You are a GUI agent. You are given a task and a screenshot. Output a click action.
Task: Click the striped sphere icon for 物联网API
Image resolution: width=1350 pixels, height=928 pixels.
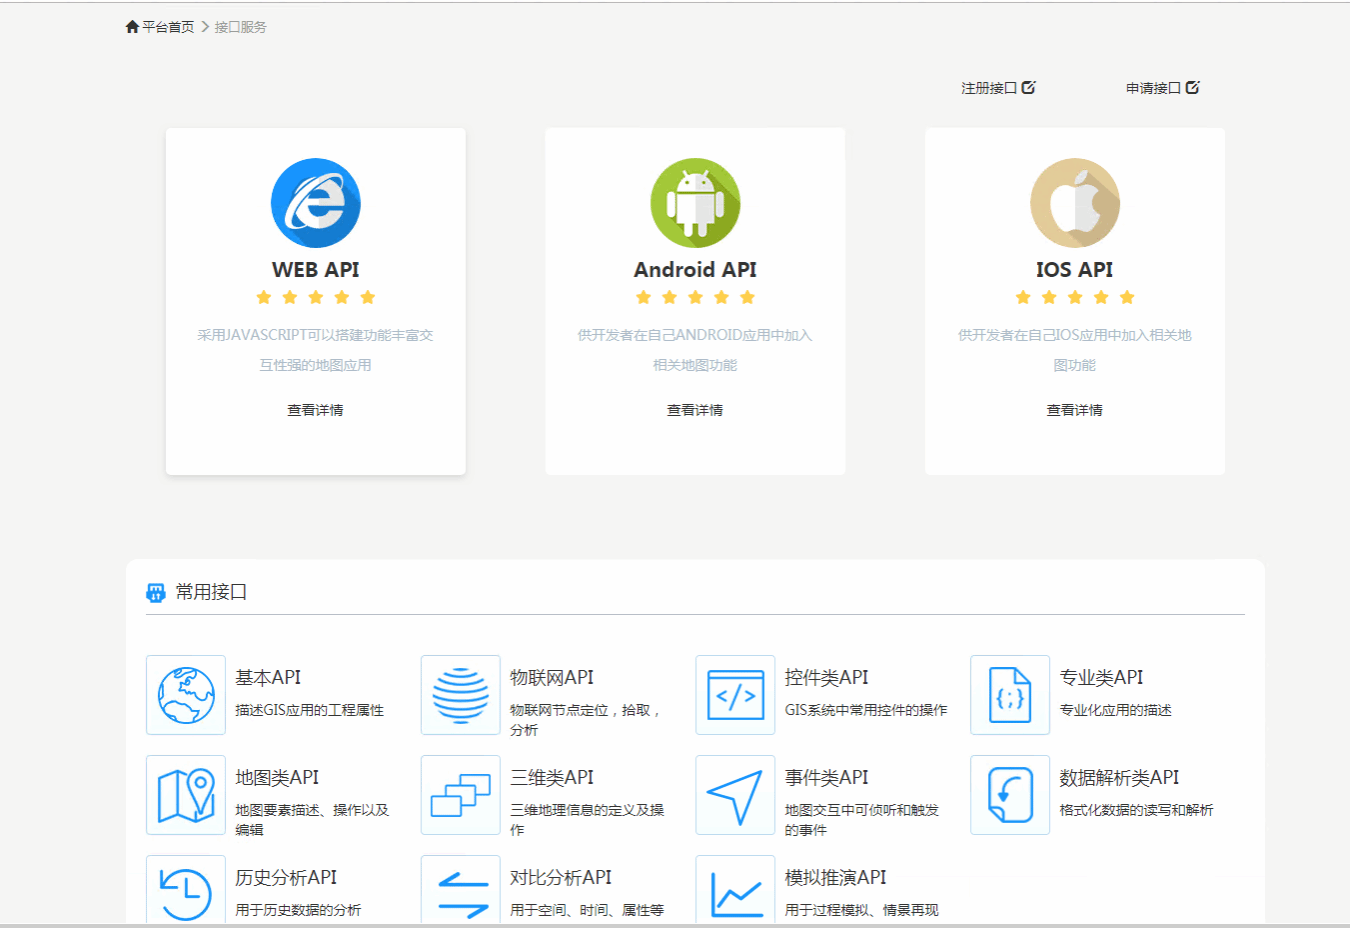point(461,695)
